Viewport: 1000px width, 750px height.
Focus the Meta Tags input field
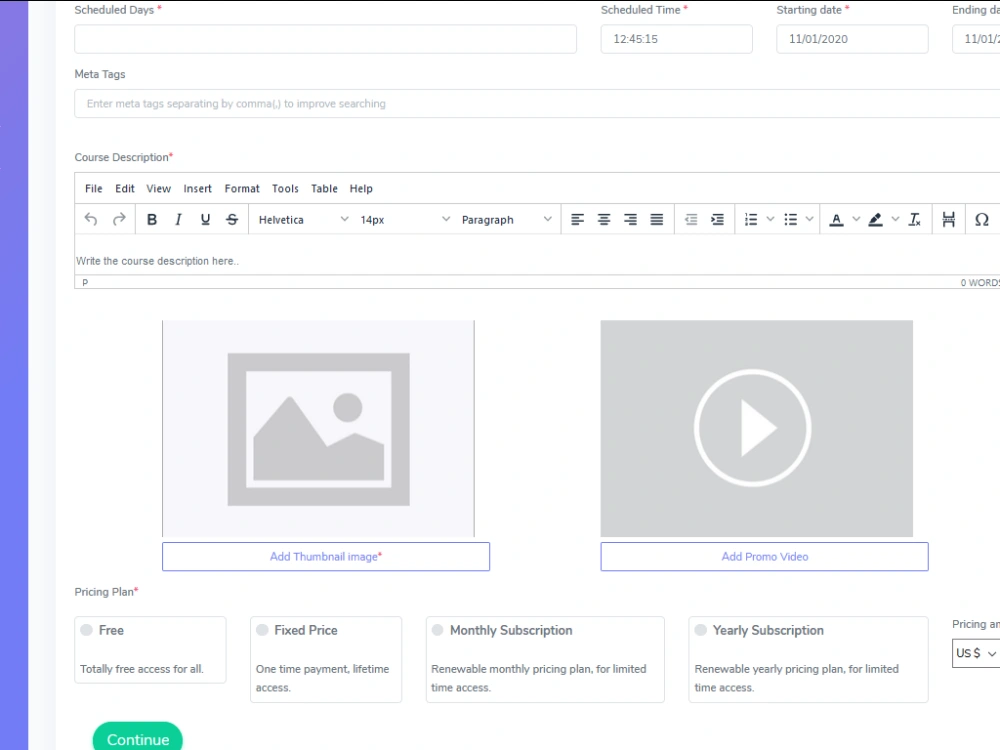pyautogui.click(x=537, y=103)
